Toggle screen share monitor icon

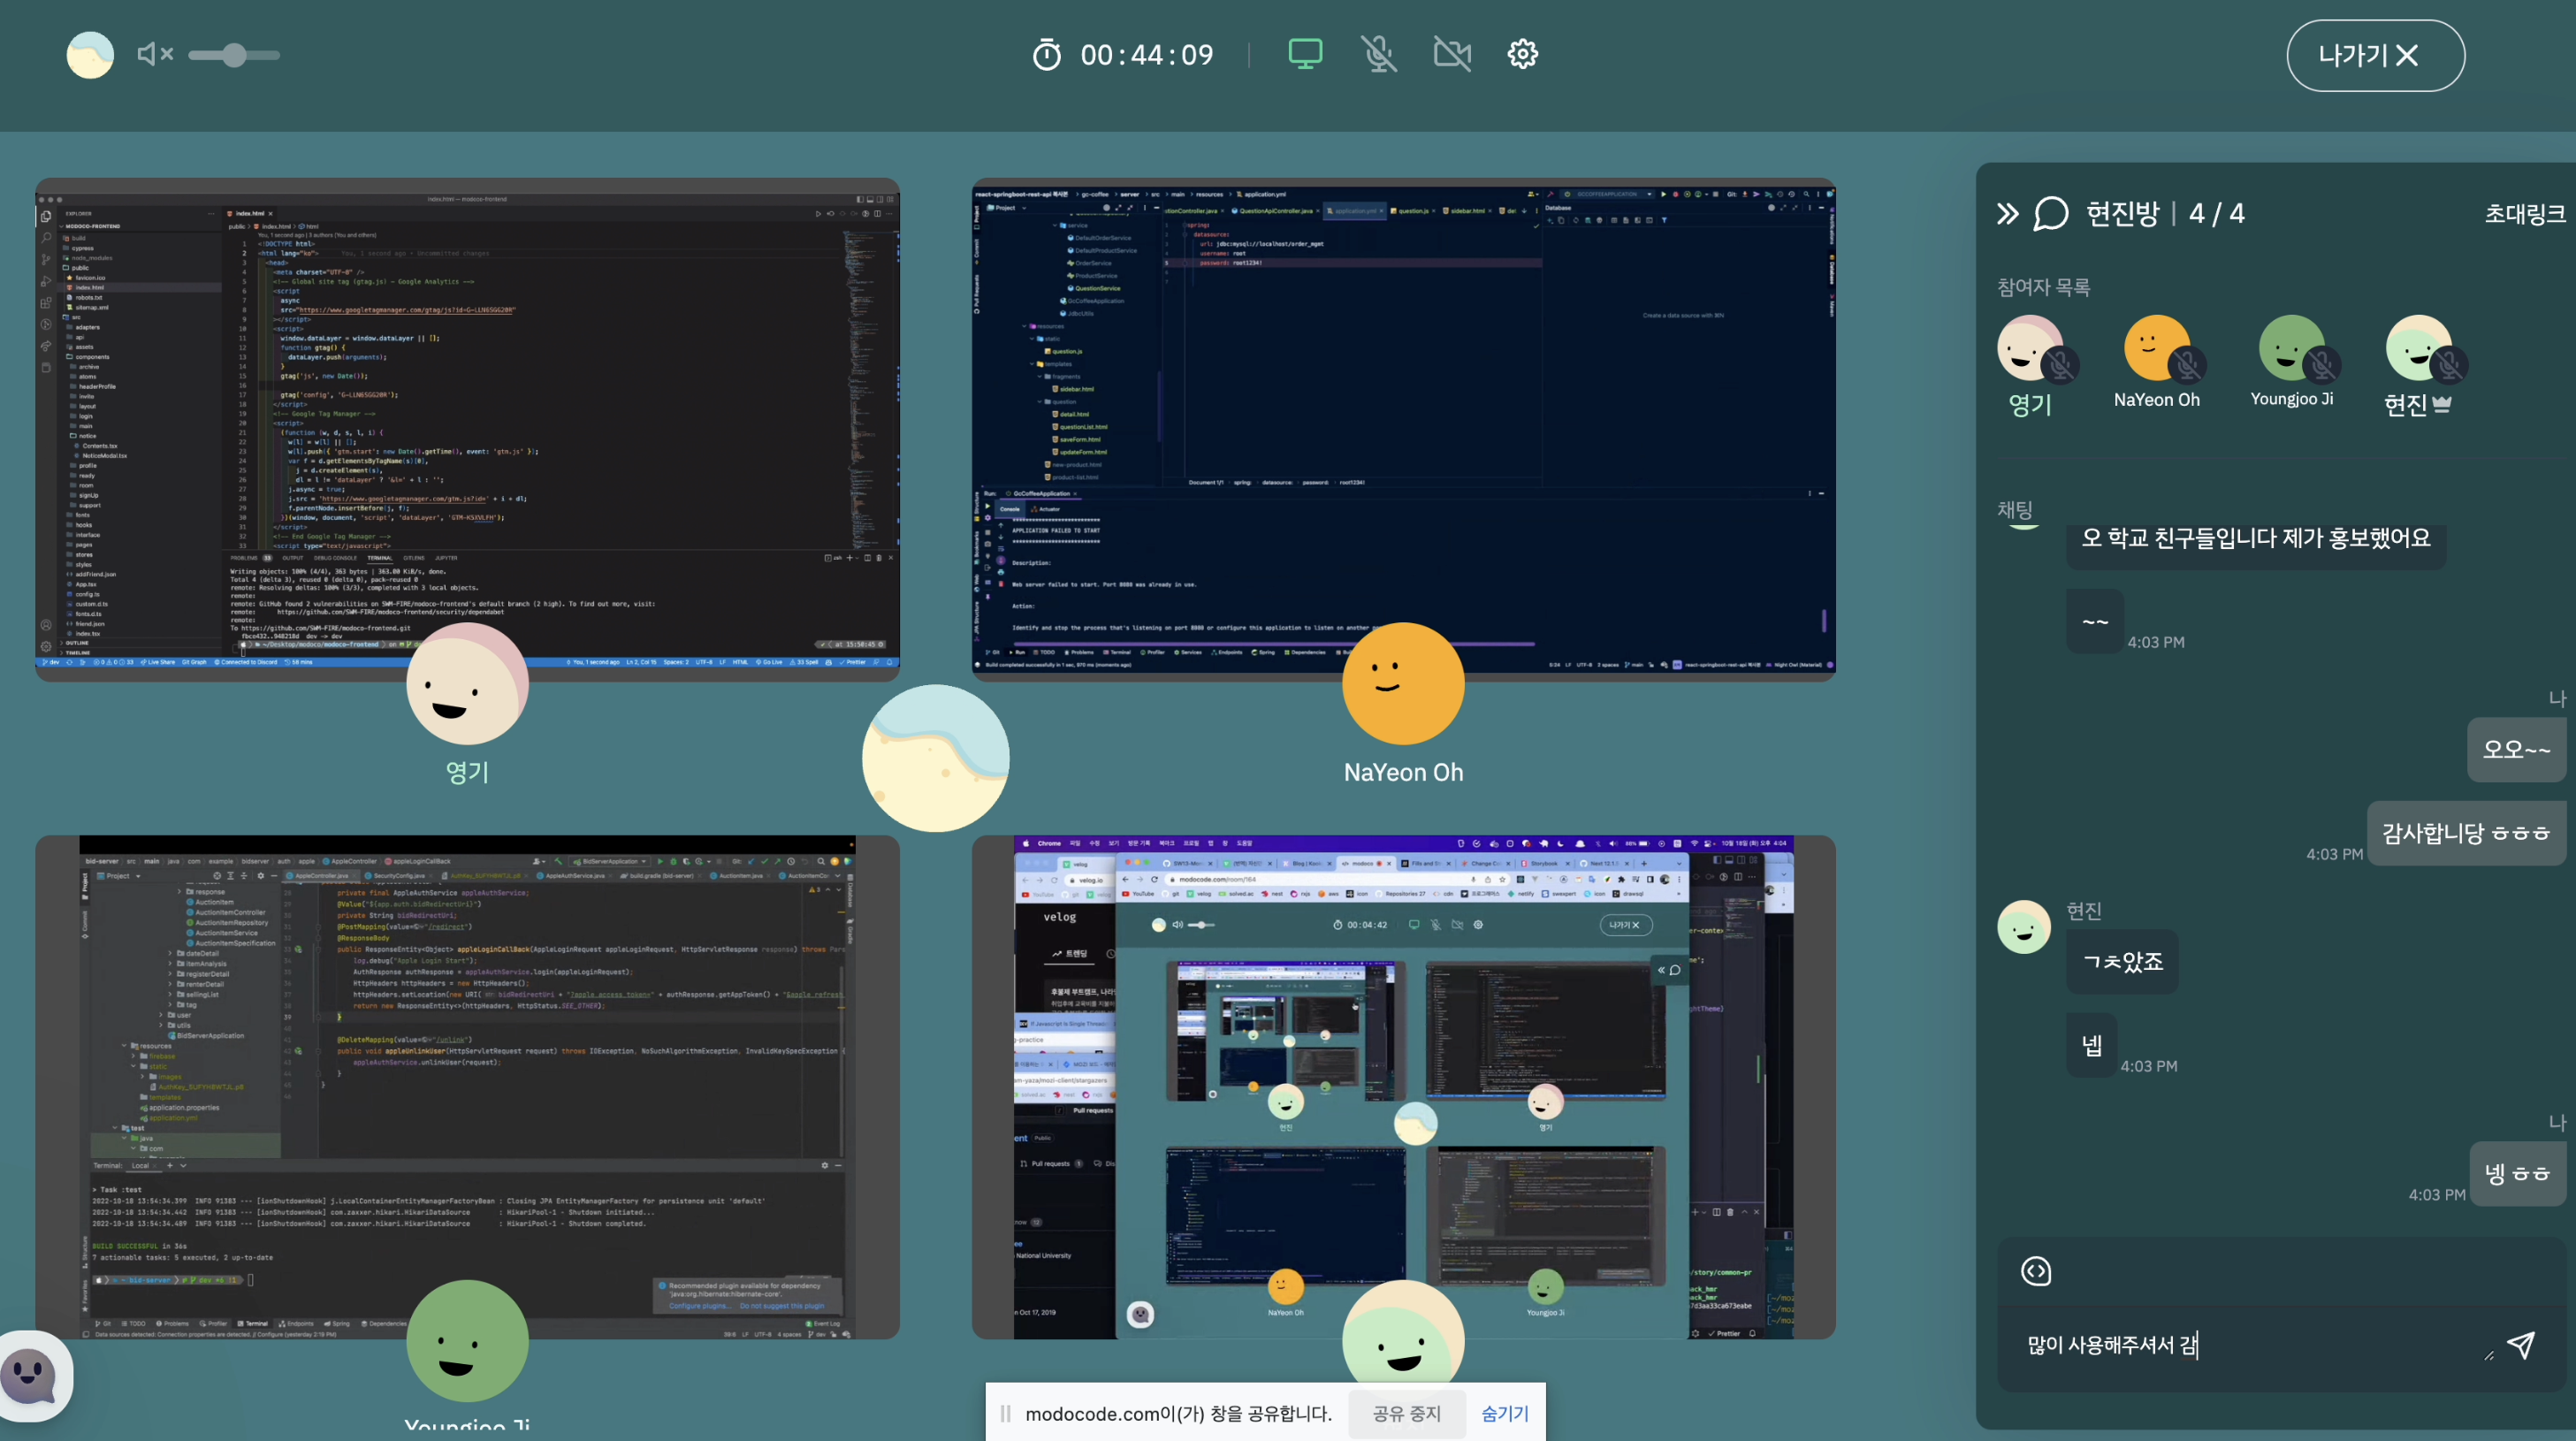pyautogui.click(x=1305, y=54)
